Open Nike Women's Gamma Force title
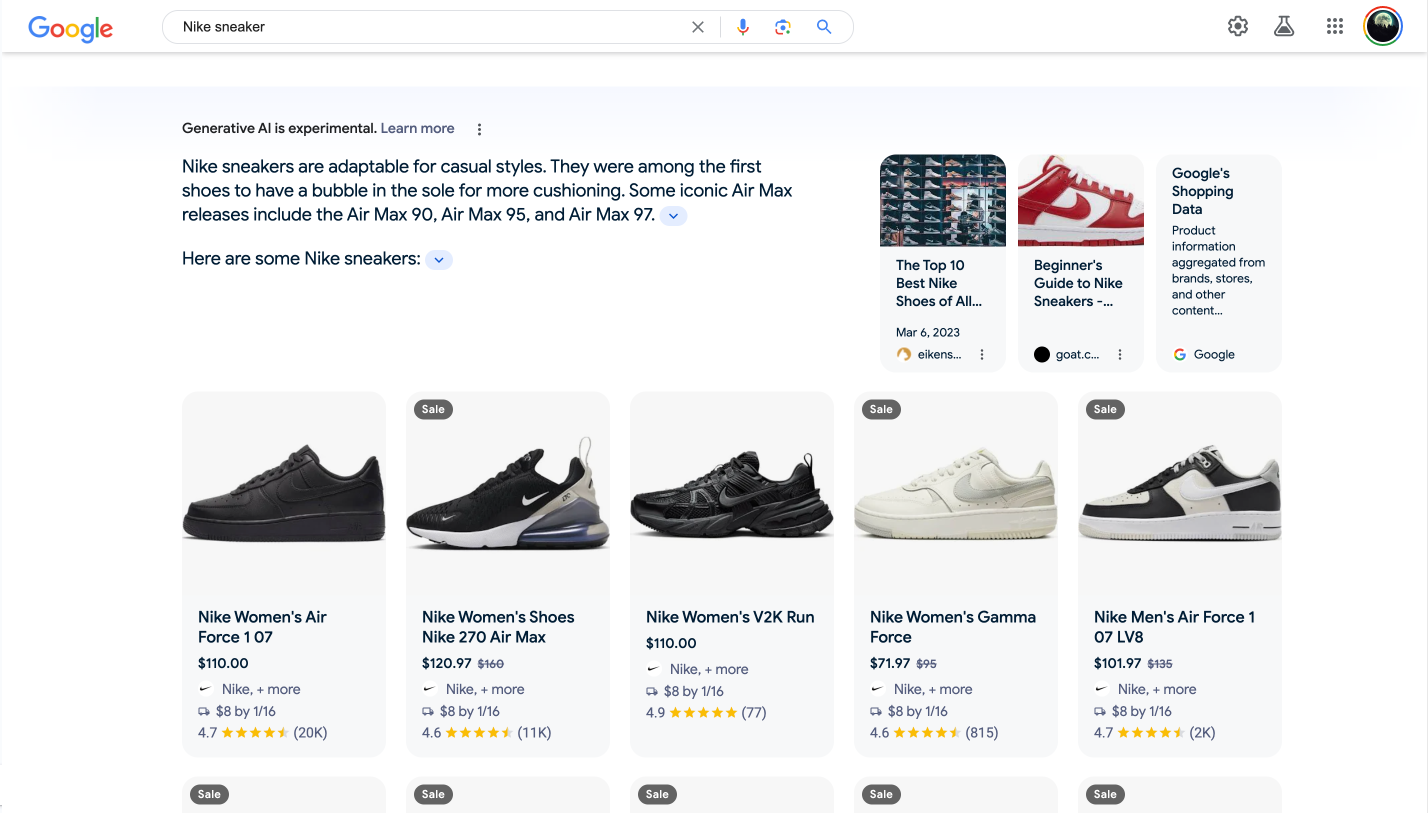 point(953,627)
